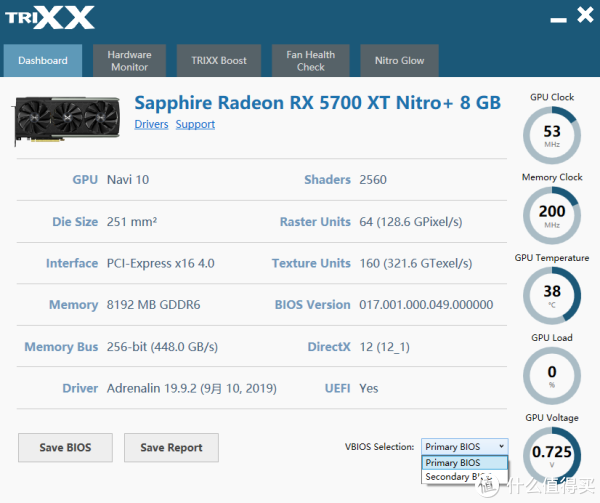This screenshot has width=600, height=503.
Task: Open the Nitro Glow tab
Action: [399, 60]
